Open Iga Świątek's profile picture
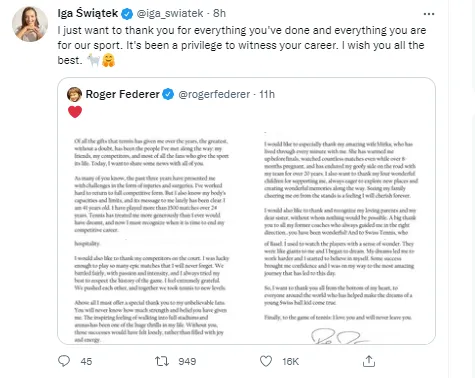The width and height of the screenshot is (475, 378). point(30,24)
